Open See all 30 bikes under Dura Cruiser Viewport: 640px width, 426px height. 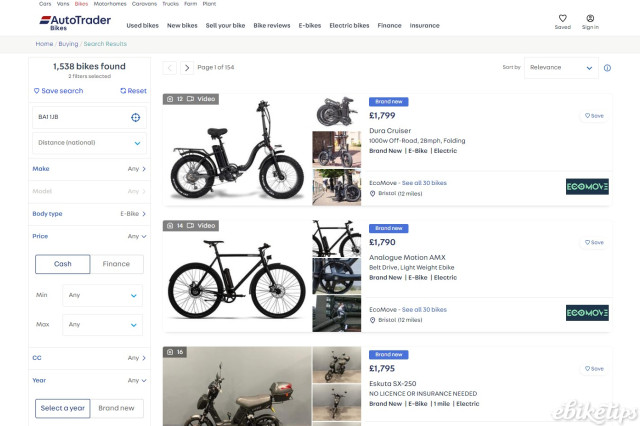(x=424, y=183)
